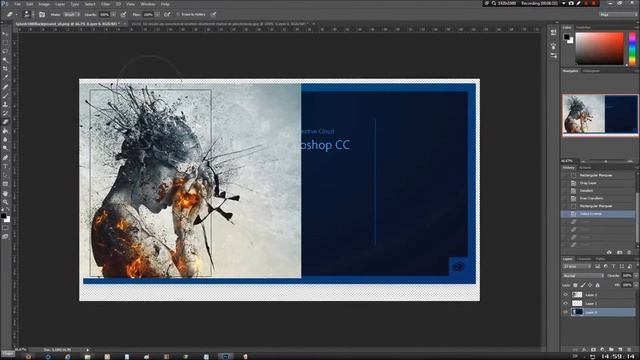Create a new layer icon

[x=620, y=350]
